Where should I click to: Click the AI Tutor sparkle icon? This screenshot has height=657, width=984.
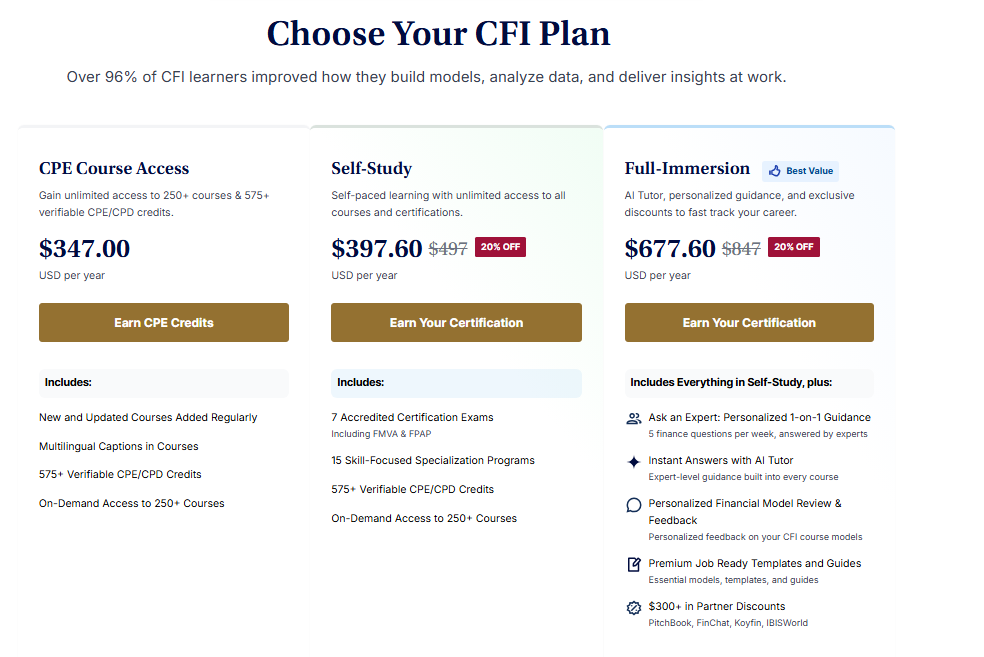click(x=634, y=462)
